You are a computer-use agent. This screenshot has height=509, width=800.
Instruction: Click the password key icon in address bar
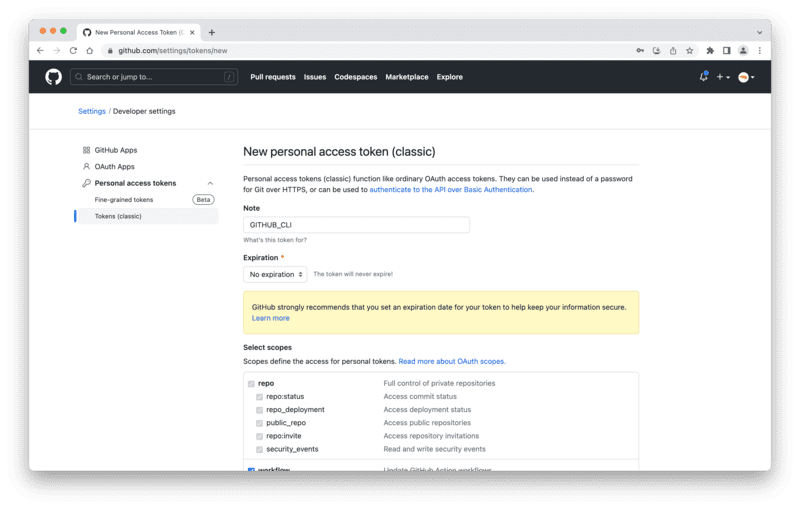point(640,50)
